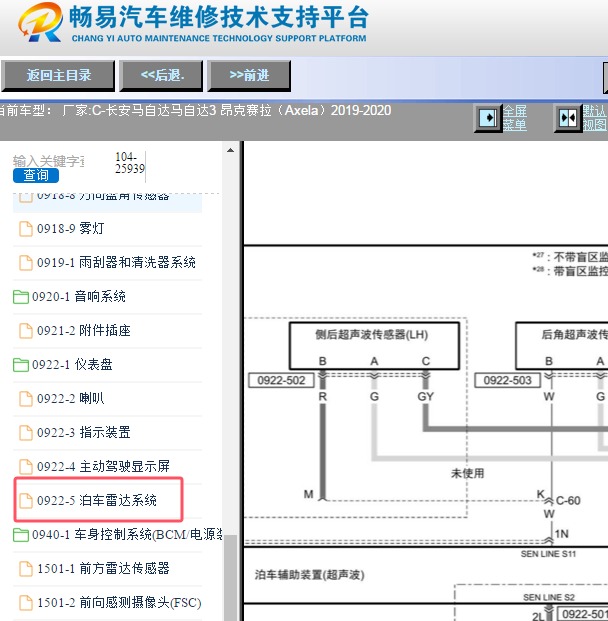Open 0918-9 雾灯 tree item
This screenshot has width=608, height=621.
tap(71, 229)
